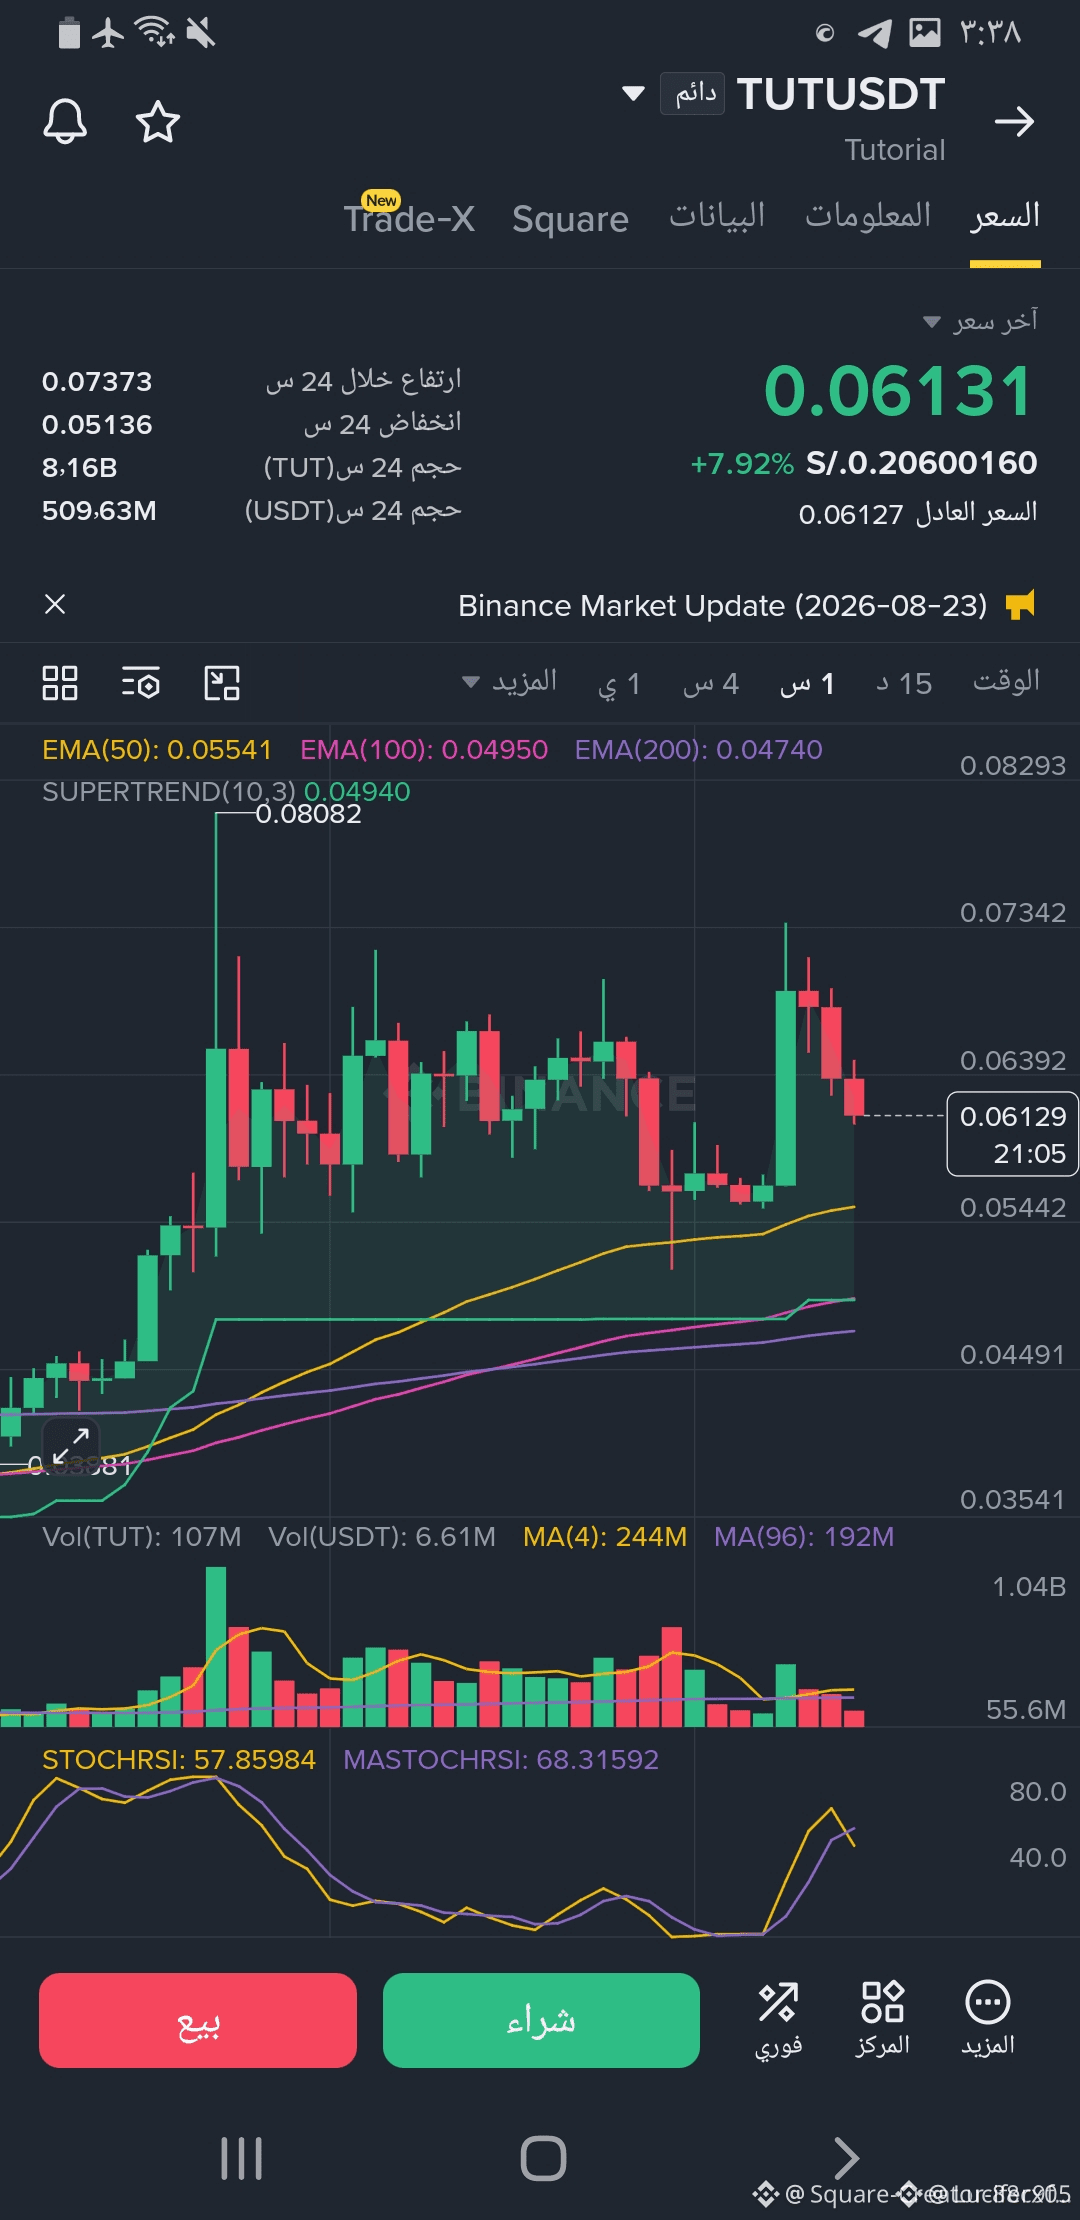Tap the current price marker 0.06129

coord(1012,1135)
